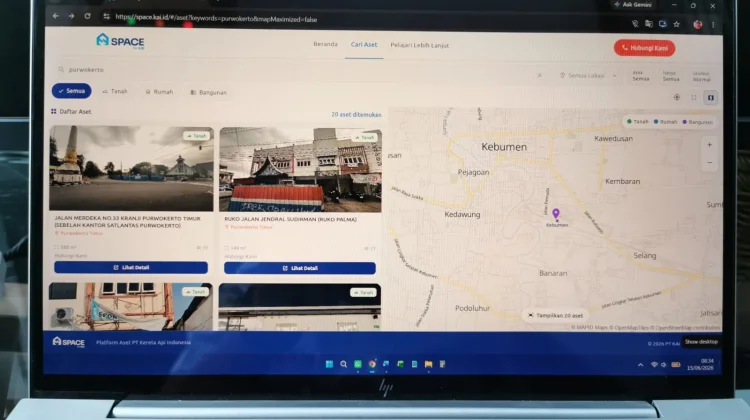
Task: Open the Urutan Normal sort dropdown
Action: pos(701,77)
